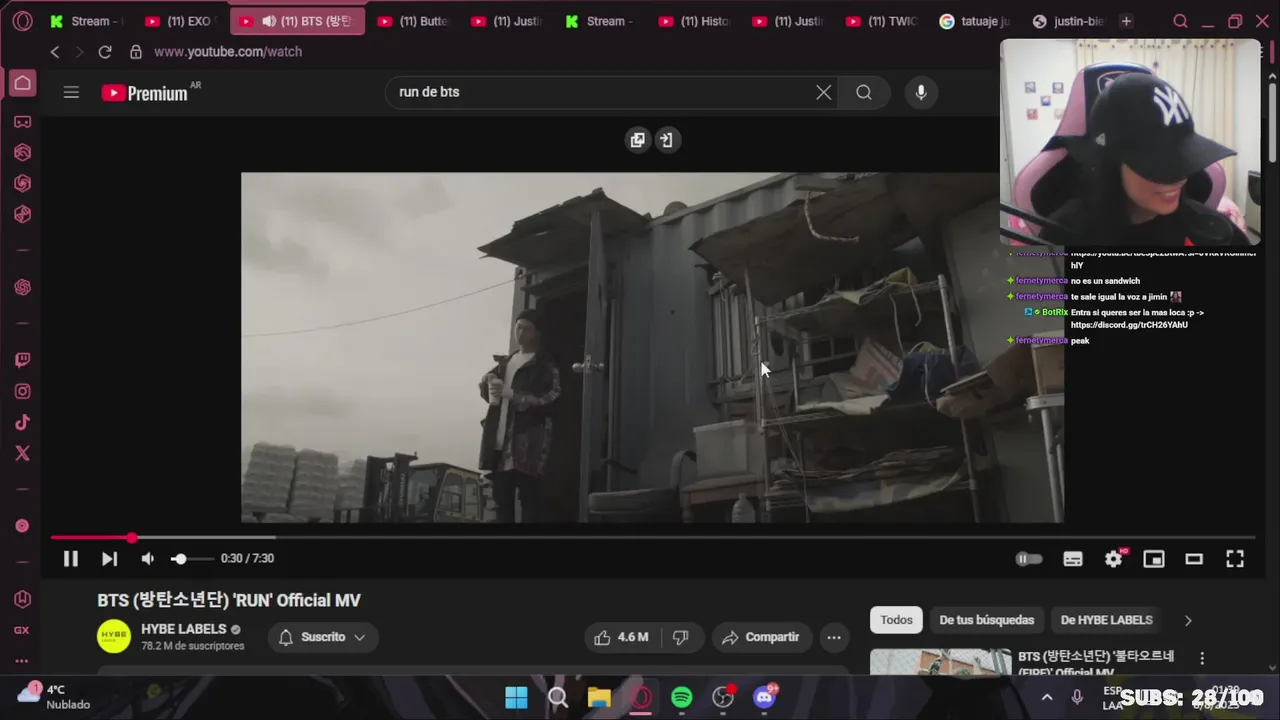
Task: Select the Todos filter chip
Action: [x=896, y=620]
